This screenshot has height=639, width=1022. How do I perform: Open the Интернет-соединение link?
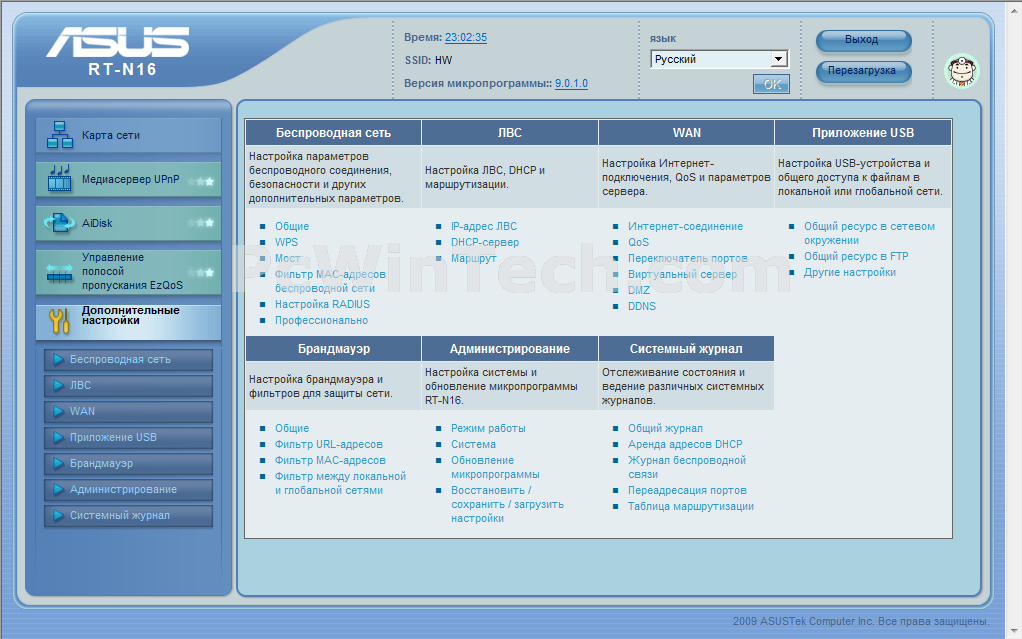coord(686,226)
